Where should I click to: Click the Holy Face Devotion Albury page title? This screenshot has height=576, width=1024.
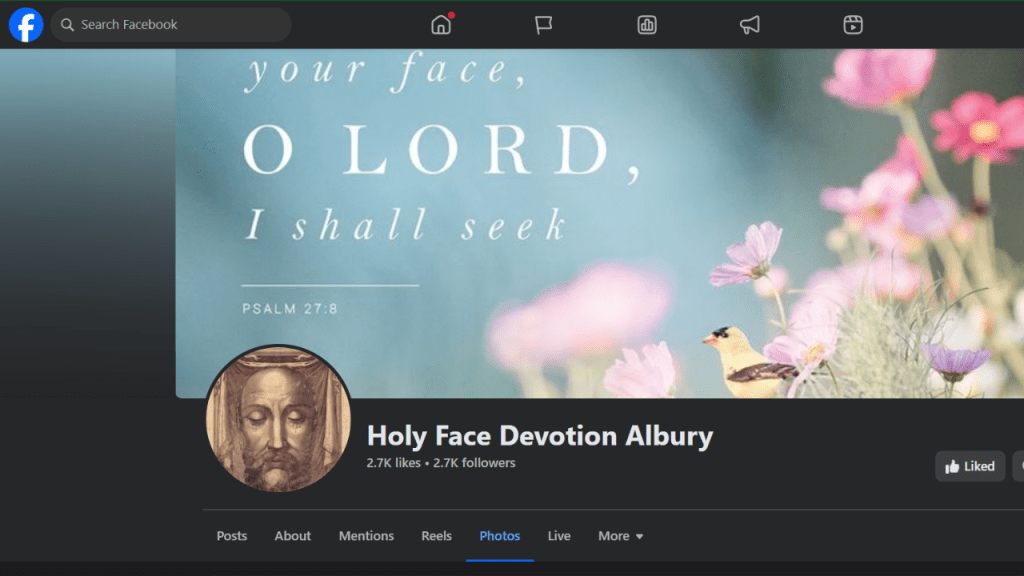pos(540,436)
